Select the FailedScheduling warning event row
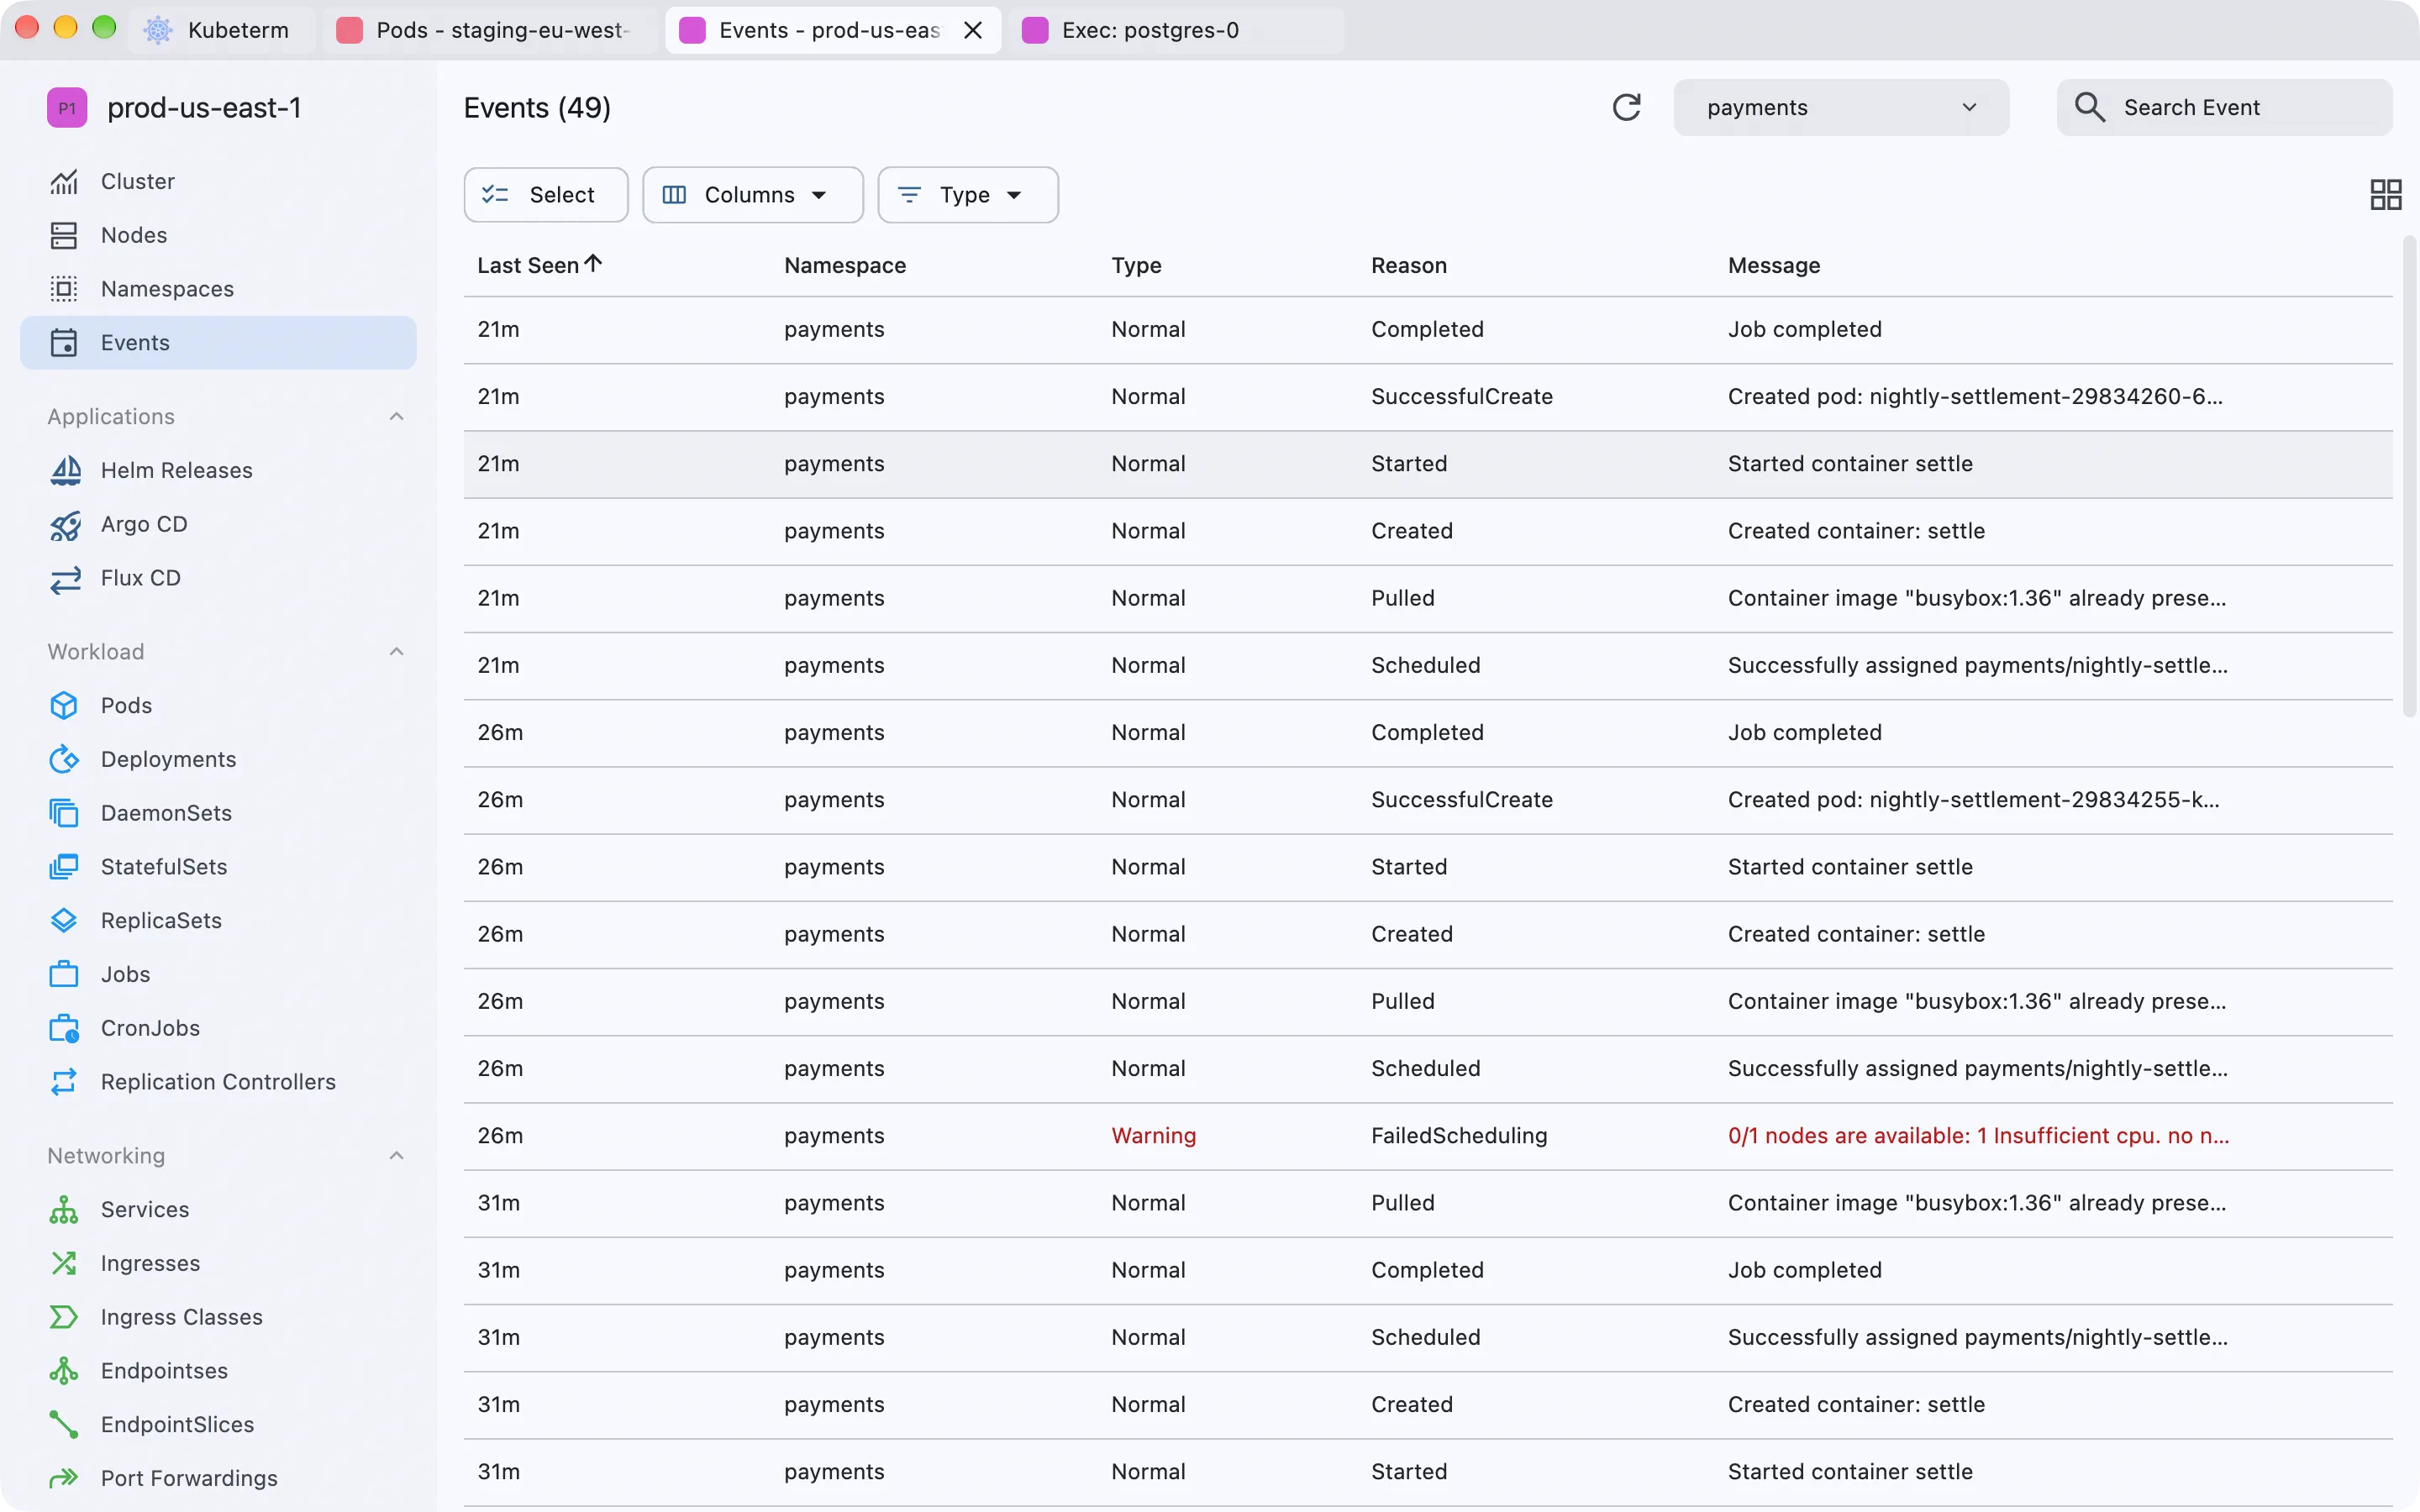2420x1512 pixels. pos(1427,1136)
